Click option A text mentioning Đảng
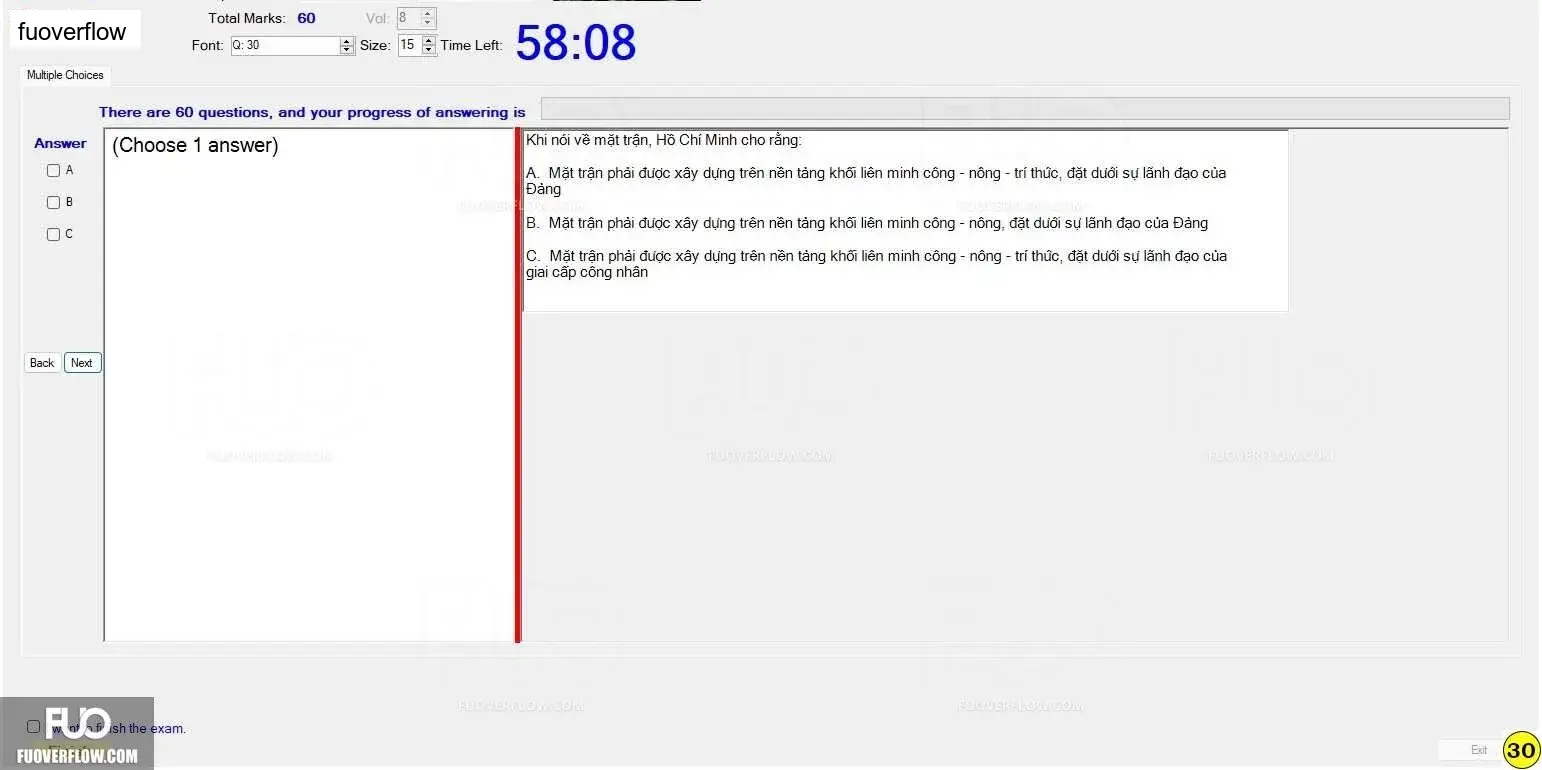 click(876, 181)
